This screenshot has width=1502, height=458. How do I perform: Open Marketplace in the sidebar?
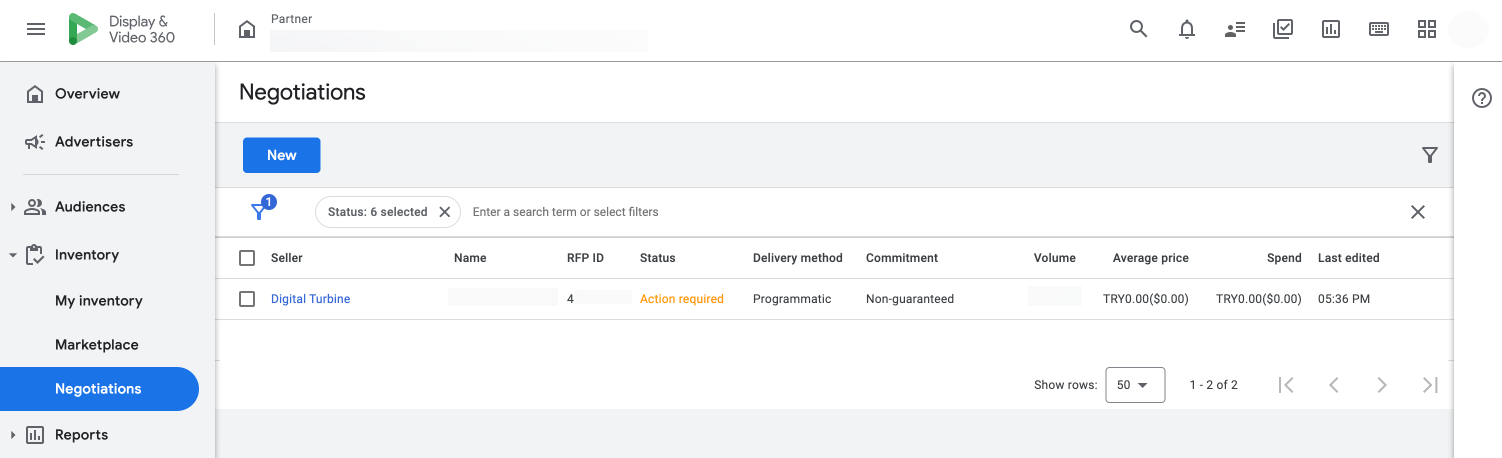(x=97, y=345)
